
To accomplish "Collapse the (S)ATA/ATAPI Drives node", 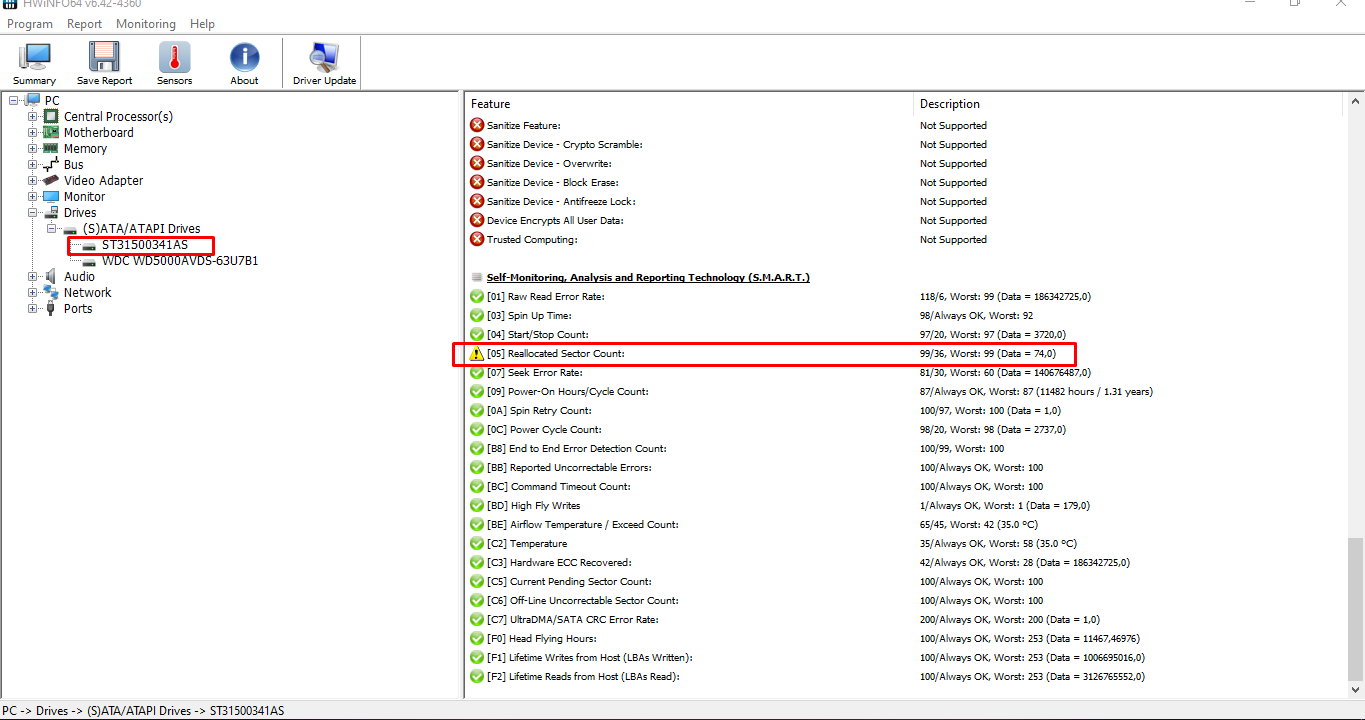I will point(52,228).
